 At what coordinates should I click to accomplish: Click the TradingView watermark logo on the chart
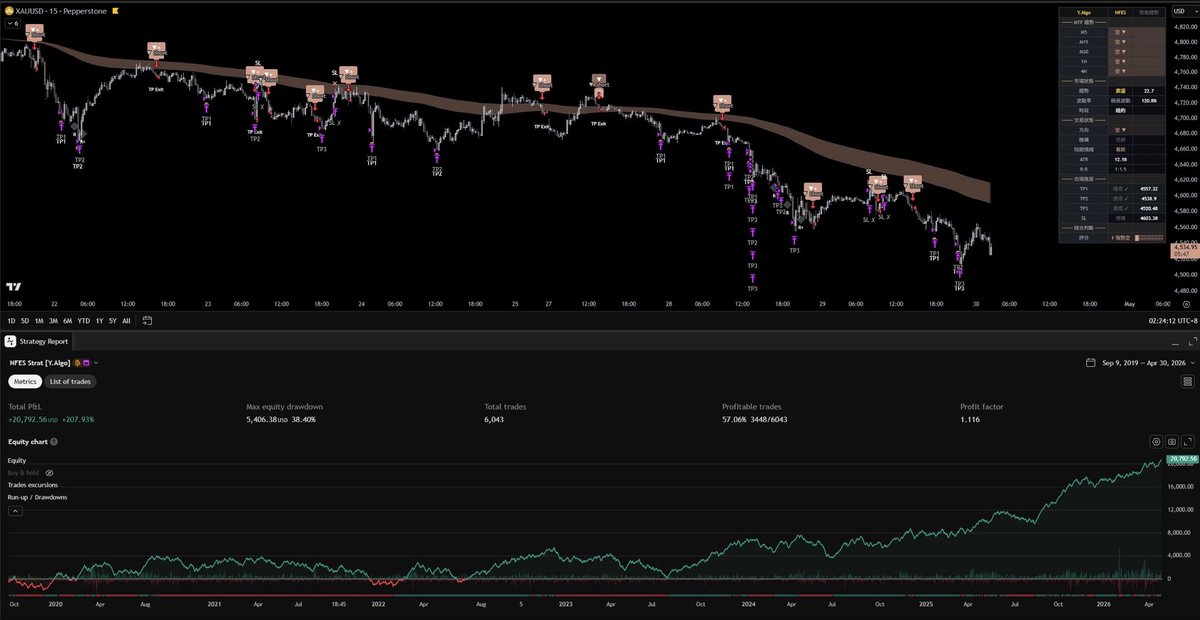click(12, 288)
